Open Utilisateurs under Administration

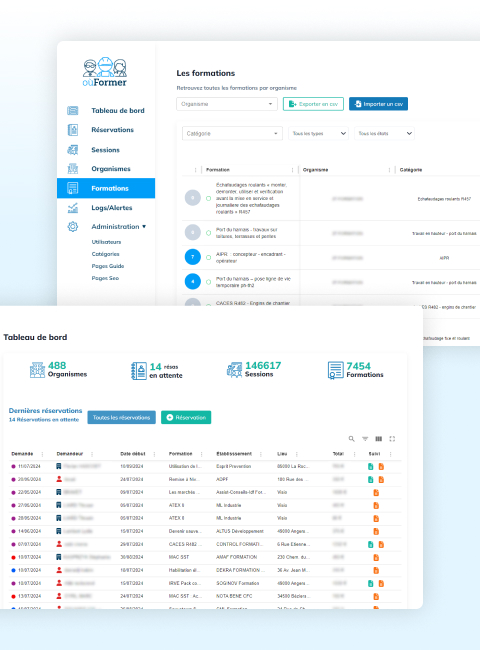point(107,242)
